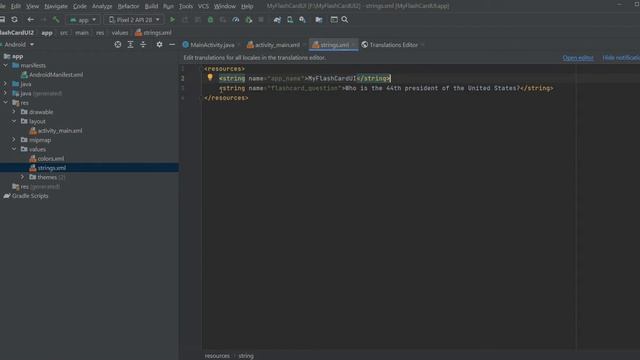
Task: Click Expand All in project panel
Action: (x=131, y=44)
